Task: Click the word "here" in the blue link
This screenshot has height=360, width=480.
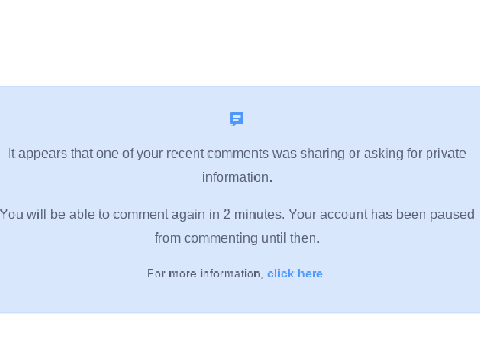Action: 310,273
